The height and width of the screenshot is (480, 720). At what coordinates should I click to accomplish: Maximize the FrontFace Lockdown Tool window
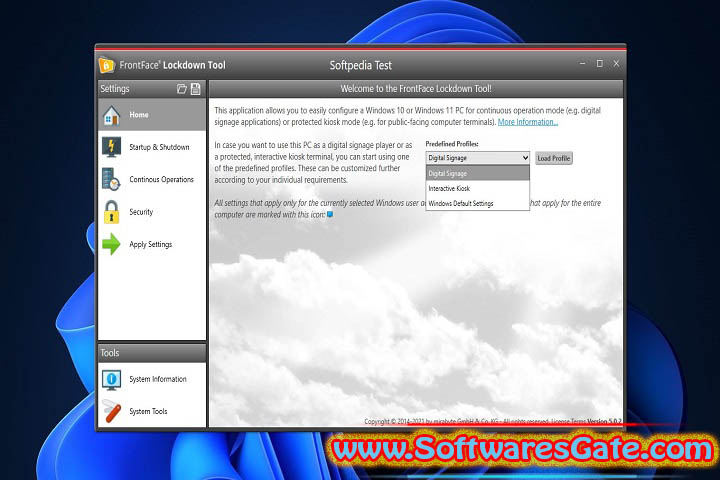599,63
